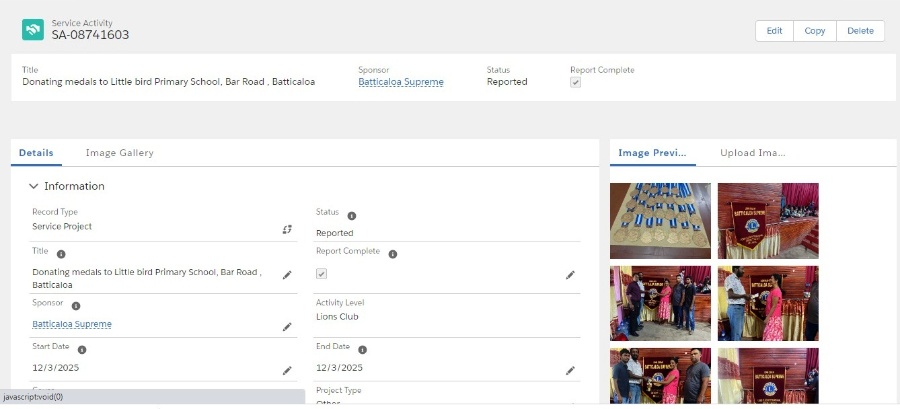Toggle Report Complete checkbox in Details section
This screenshot has width=900, height=409.
tap(321, 273)
